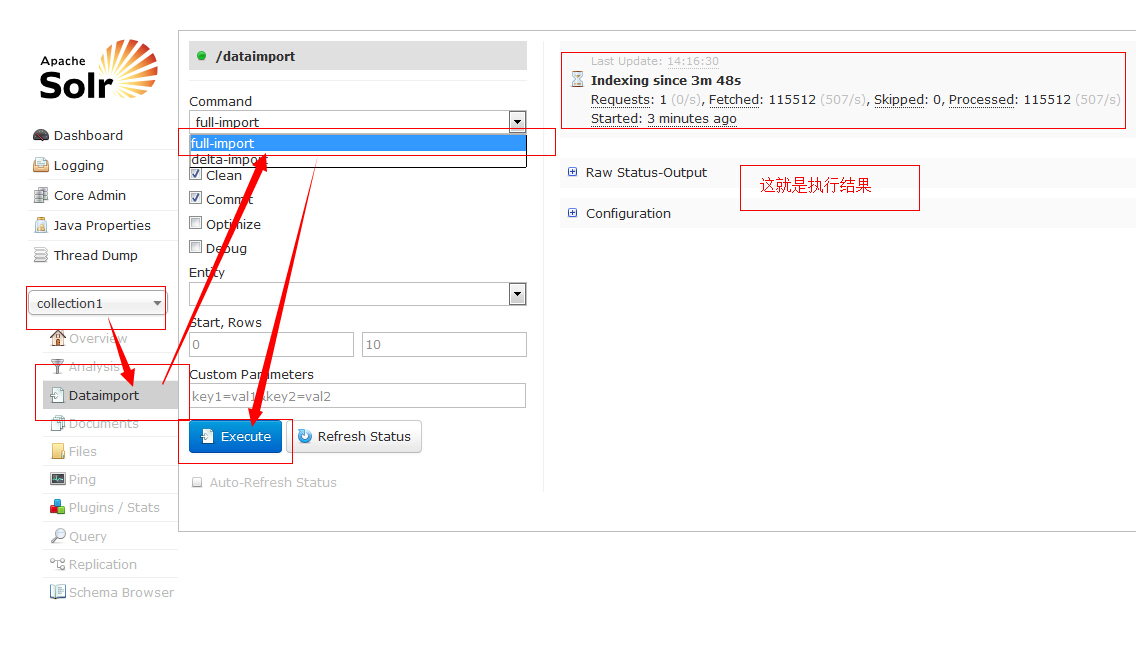Enable the Optimize checkbox
1136x654 pixels.
pos(195,222)
